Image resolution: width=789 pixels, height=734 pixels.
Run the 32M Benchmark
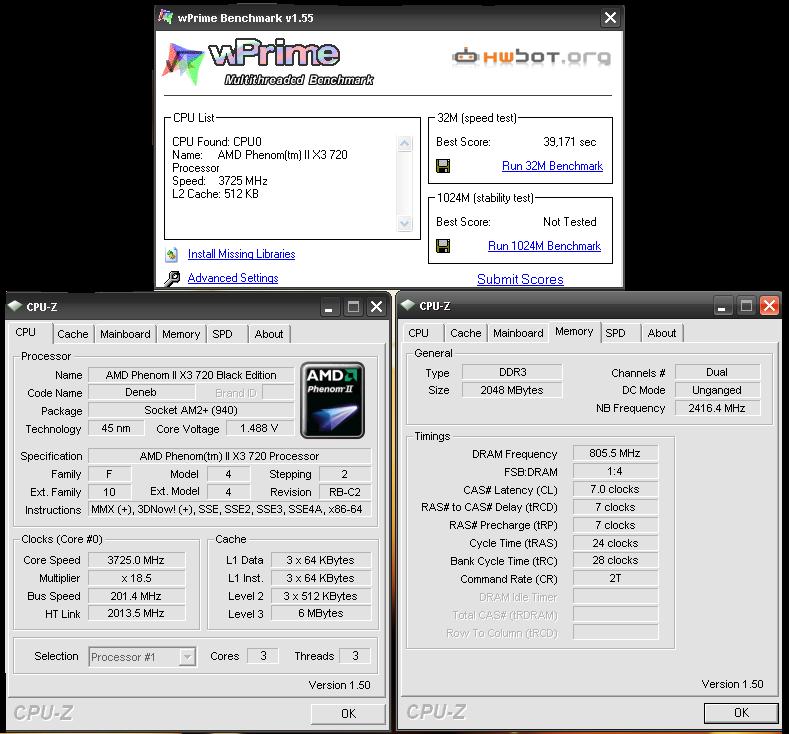coord(552,166)
